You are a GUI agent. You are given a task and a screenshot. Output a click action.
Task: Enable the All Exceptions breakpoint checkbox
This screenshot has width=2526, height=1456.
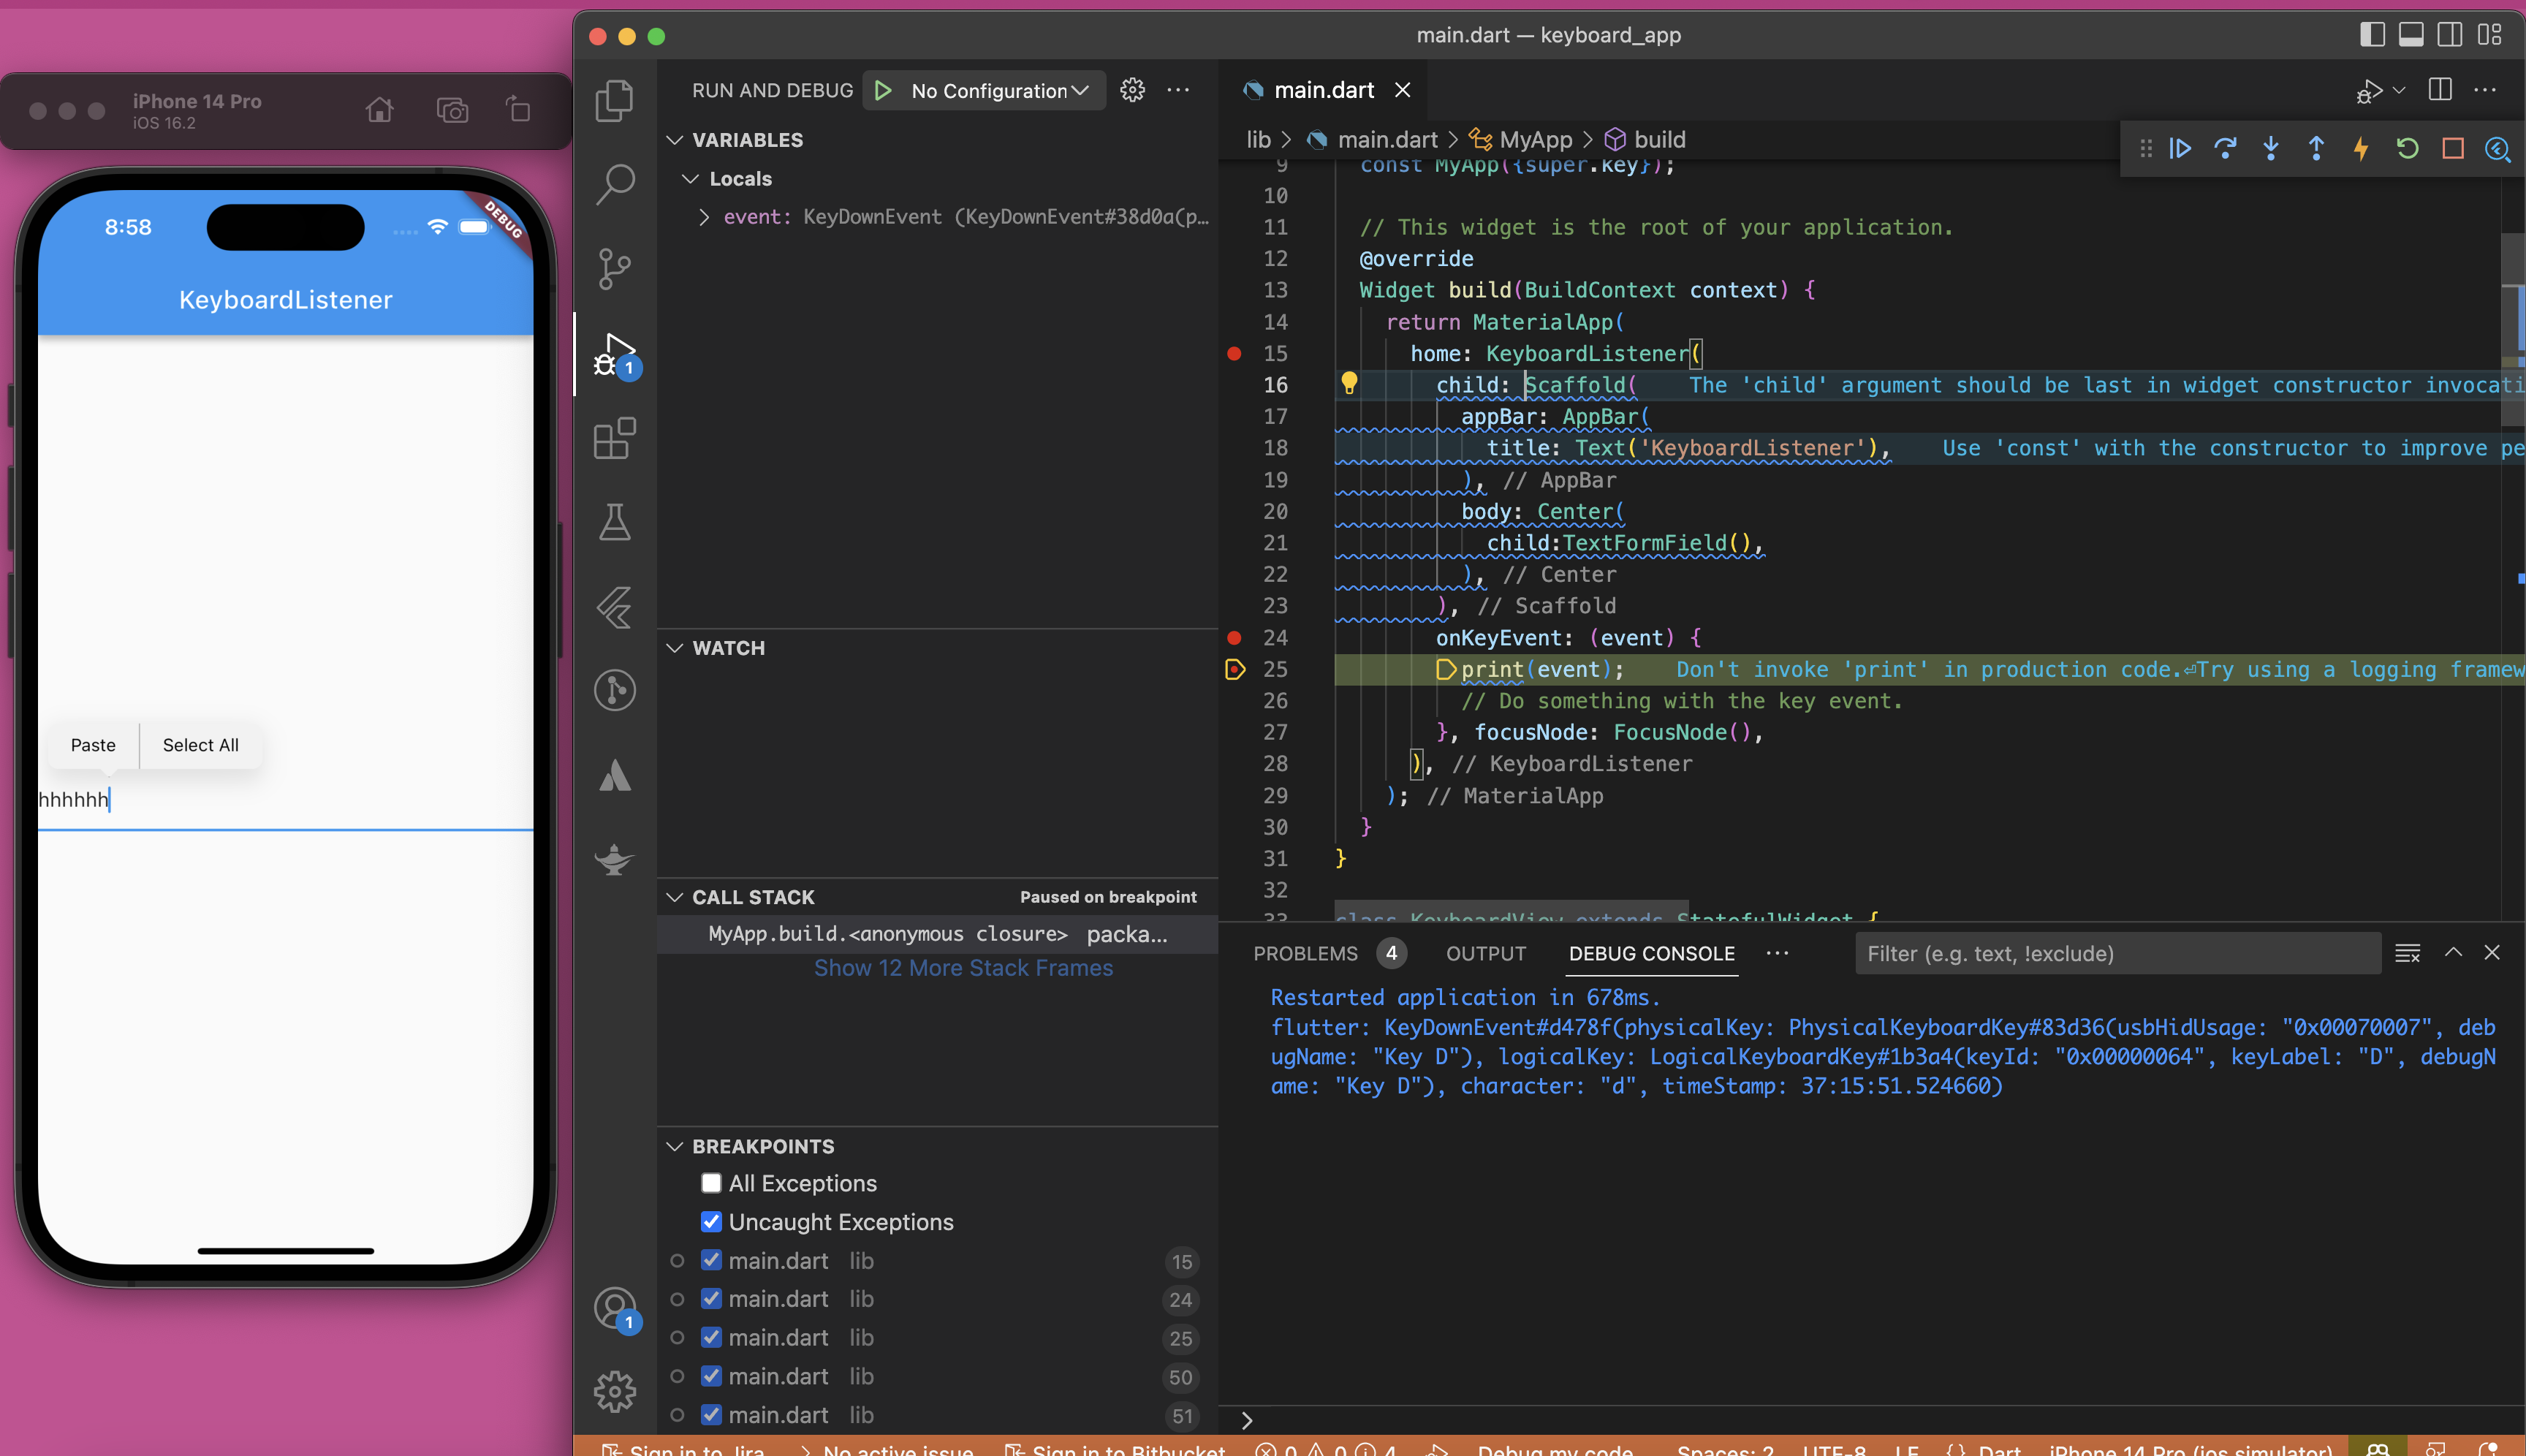[x=711, y=1183]
